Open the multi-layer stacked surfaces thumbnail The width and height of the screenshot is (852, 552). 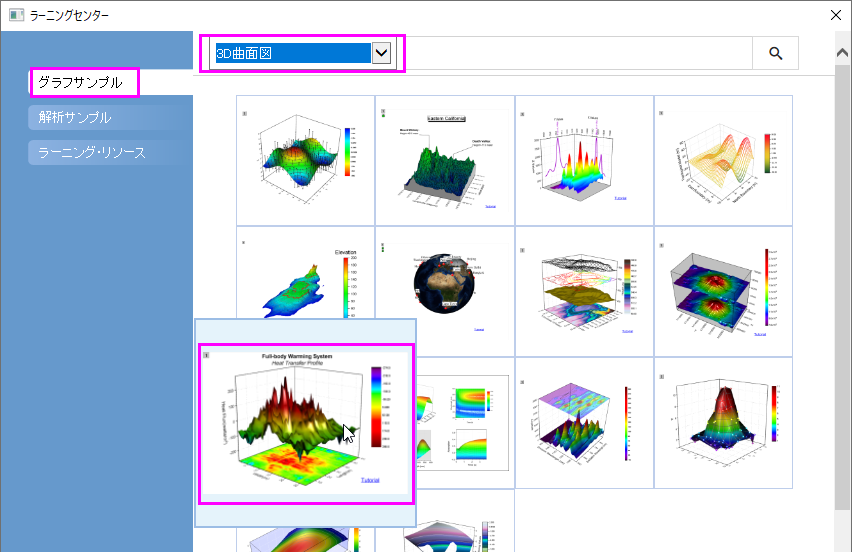(x=584, y=292)
